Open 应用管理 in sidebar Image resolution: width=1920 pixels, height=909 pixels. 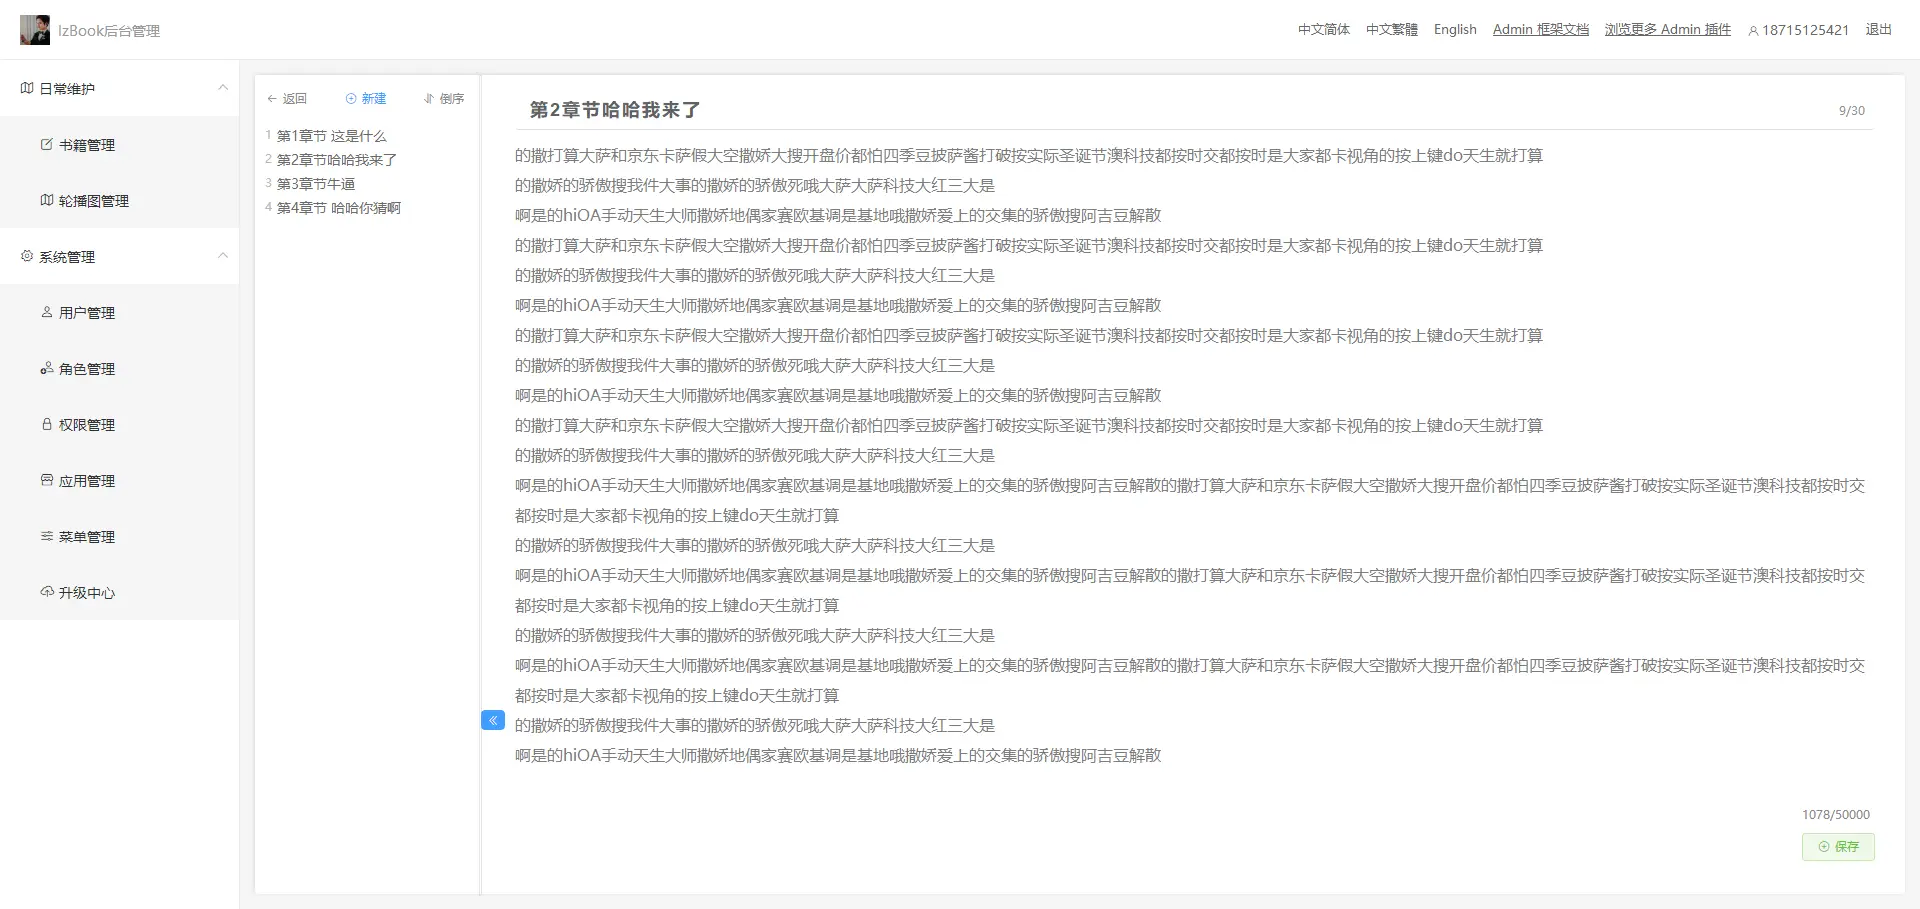tap(86, 481)
